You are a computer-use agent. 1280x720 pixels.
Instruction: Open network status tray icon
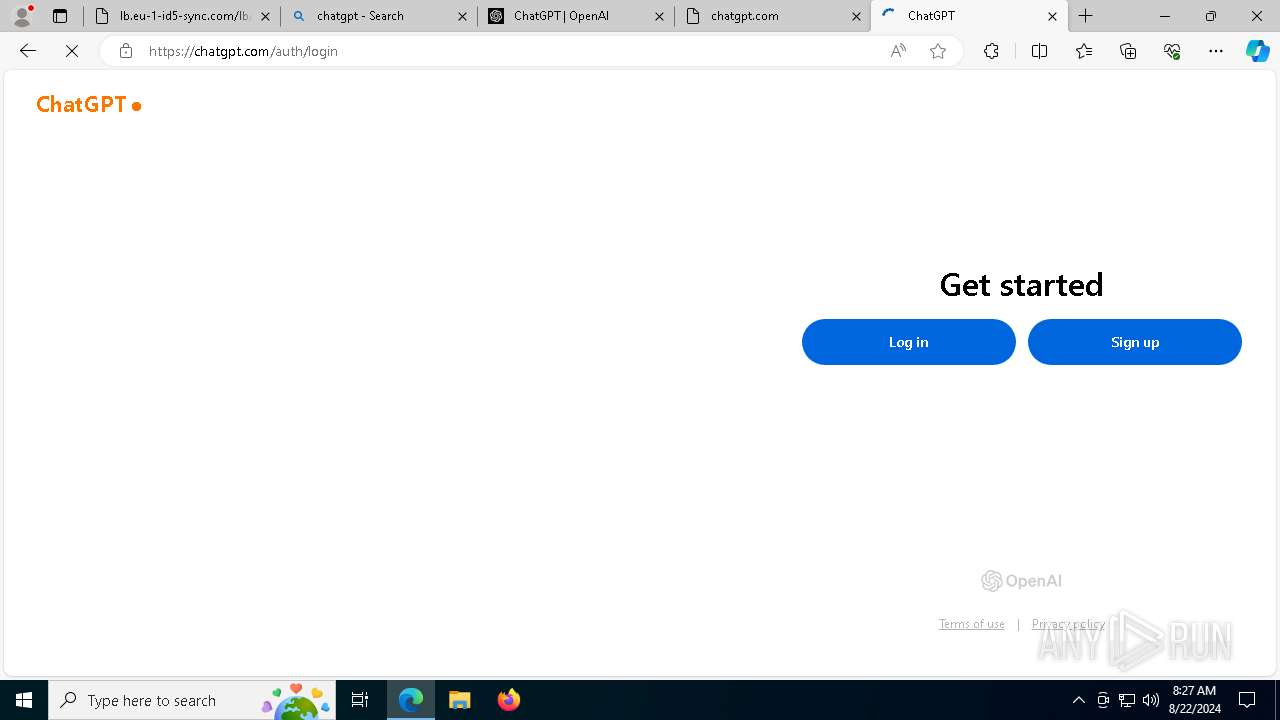coord(1127,700)
